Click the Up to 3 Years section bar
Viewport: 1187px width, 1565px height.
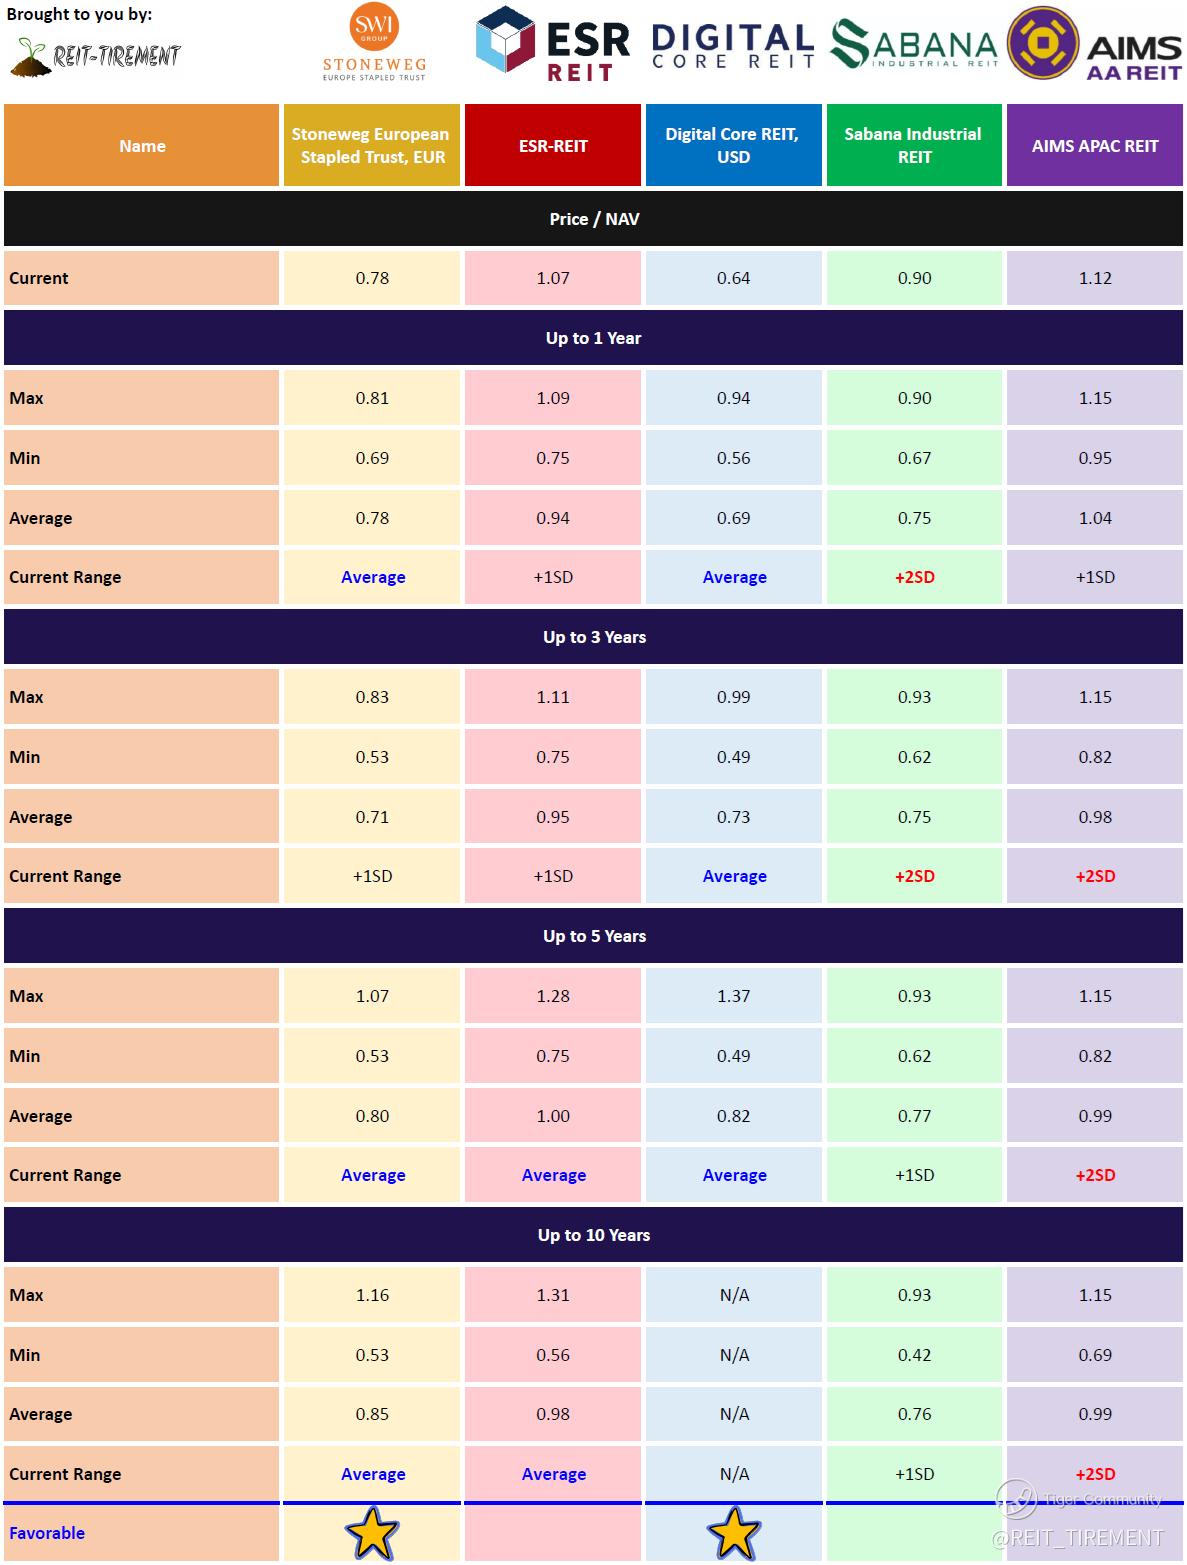593,637
